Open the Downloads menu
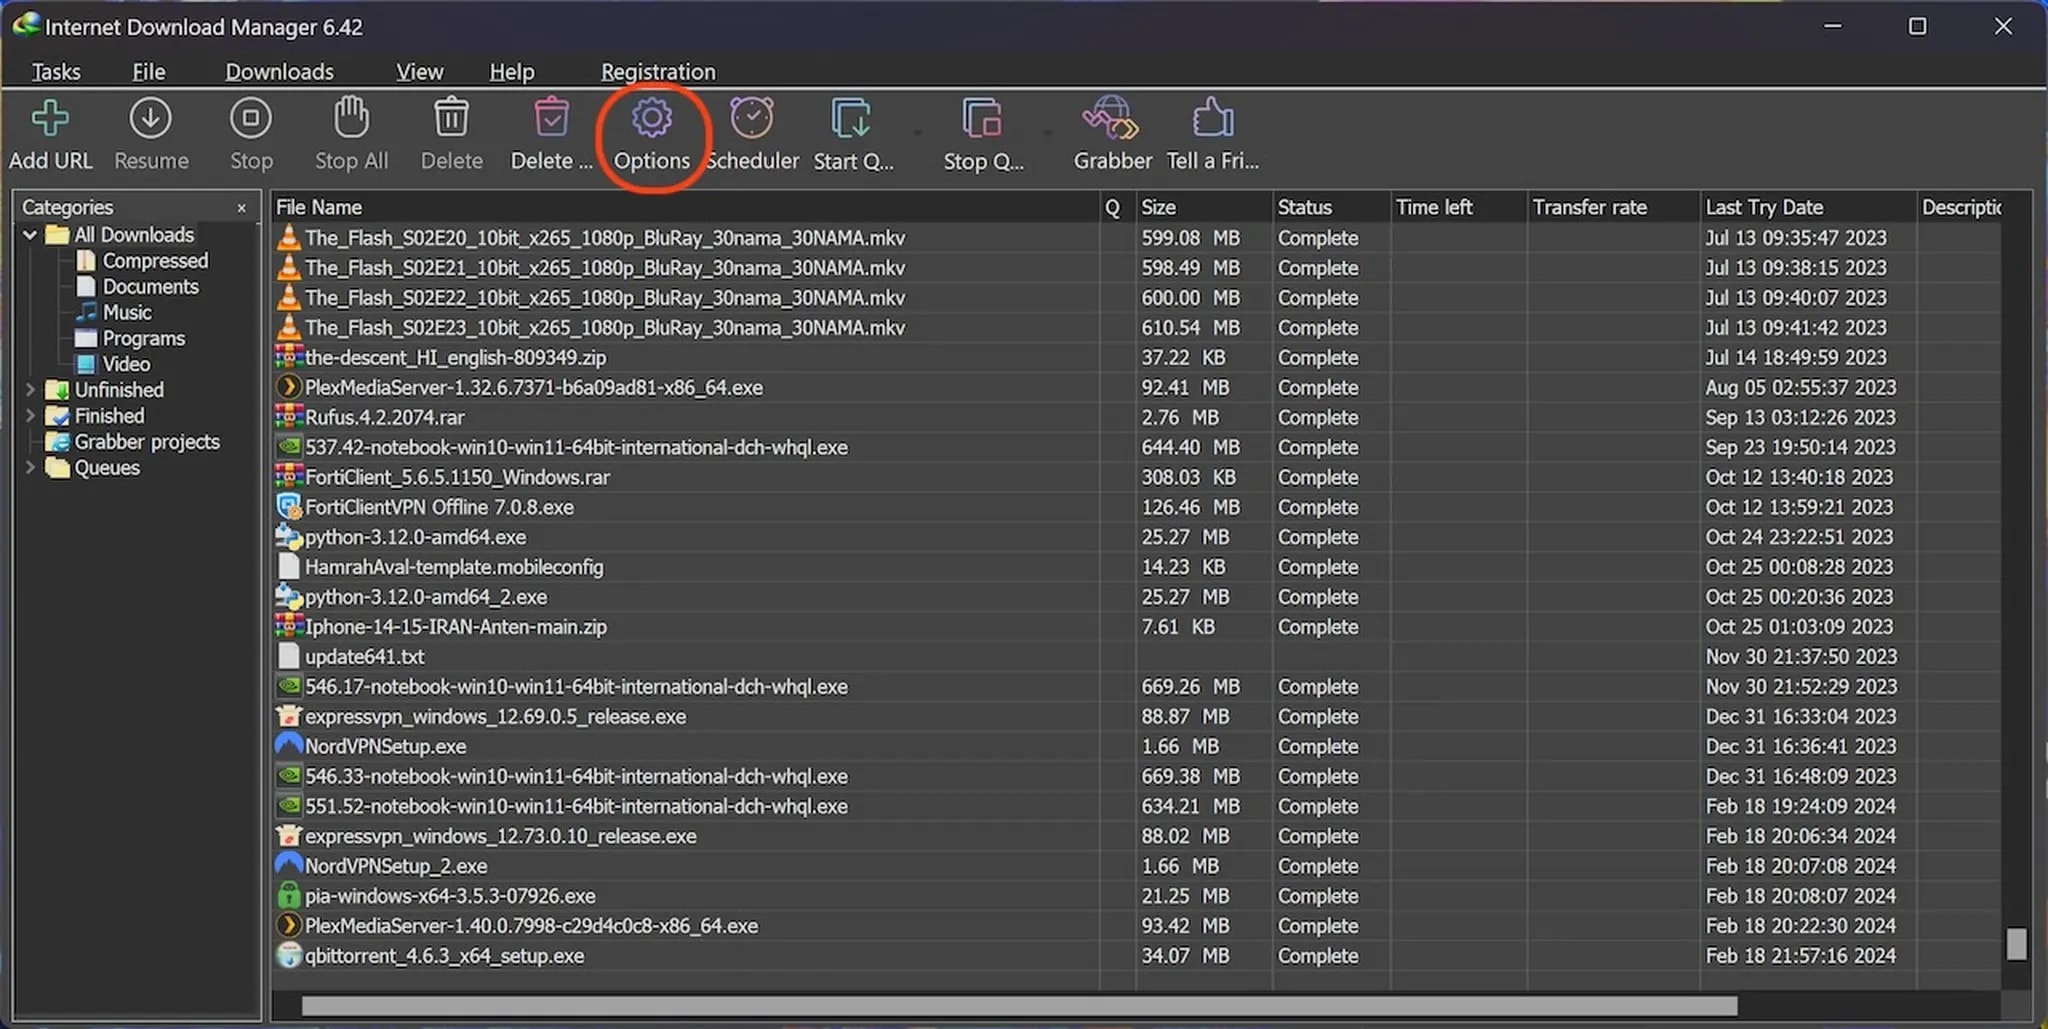The width and height of the screenshot is (2048, 1029). tap(279, 72)
